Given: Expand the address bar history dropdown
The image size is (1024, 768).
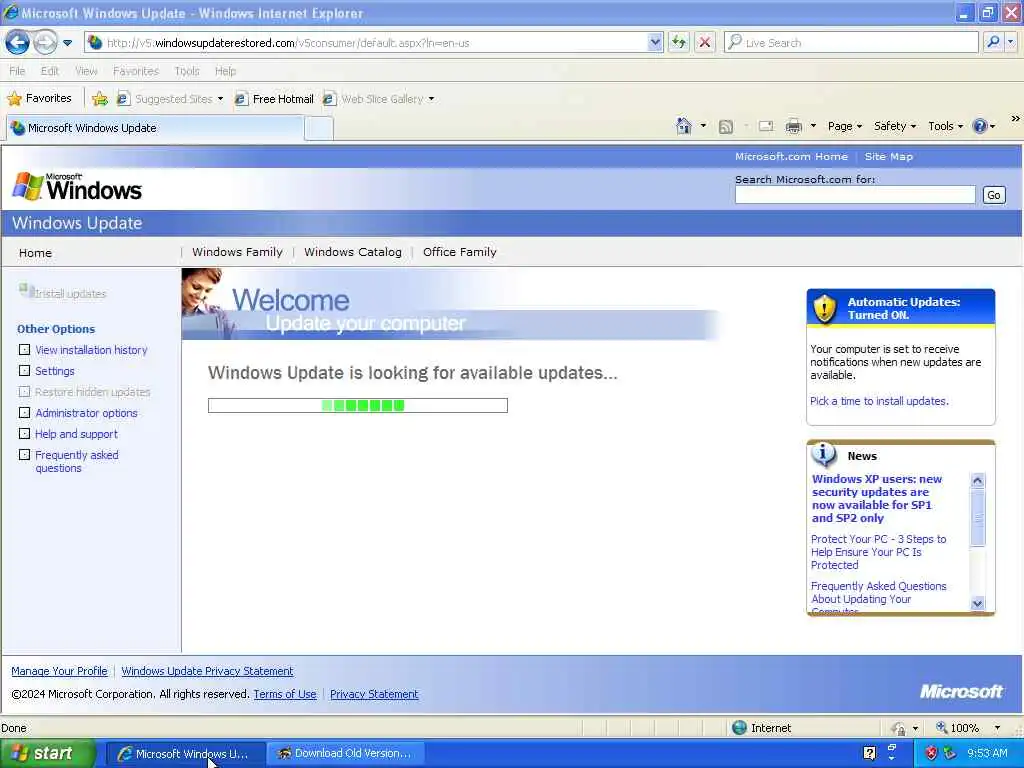Looking at the screenshot, I should click(655, 43).
